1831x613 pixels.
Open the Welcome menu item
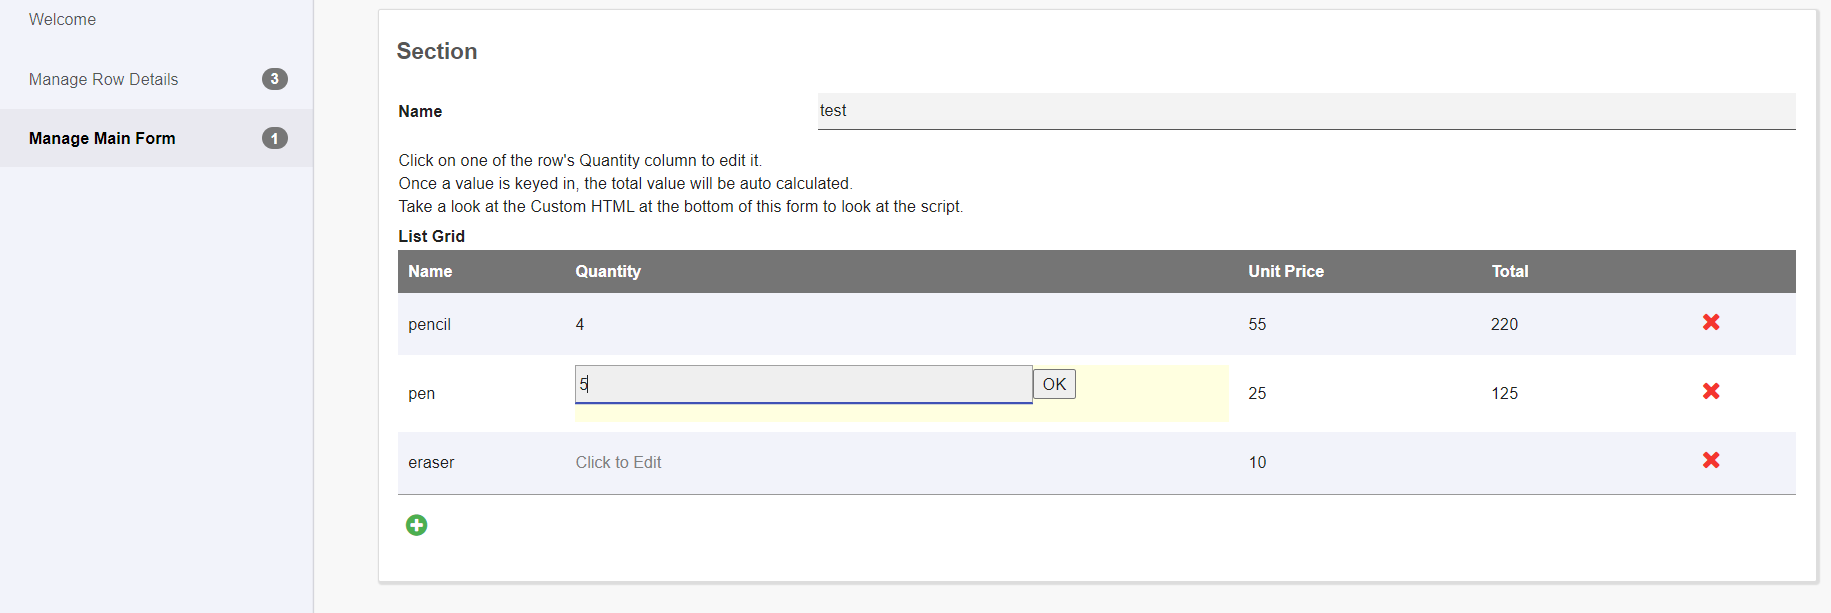tap(62, 20)
